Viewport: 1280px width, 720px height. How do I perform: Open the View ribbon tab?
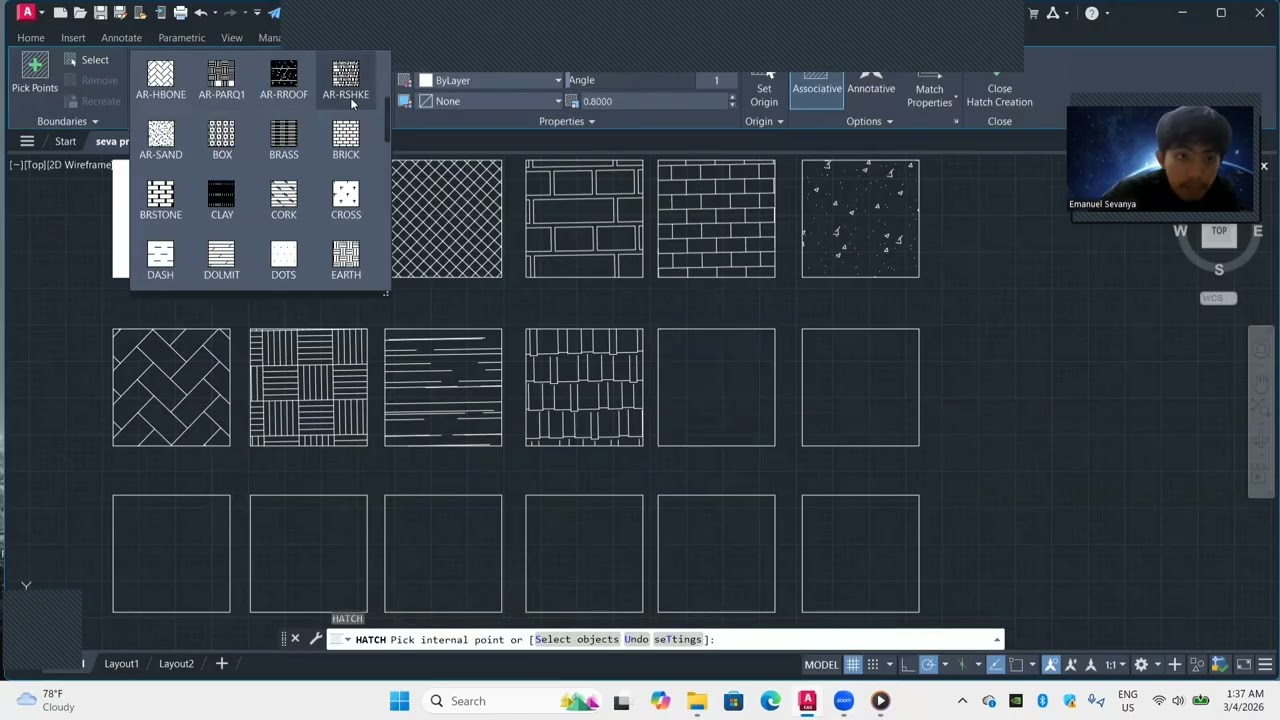(231, 38)
